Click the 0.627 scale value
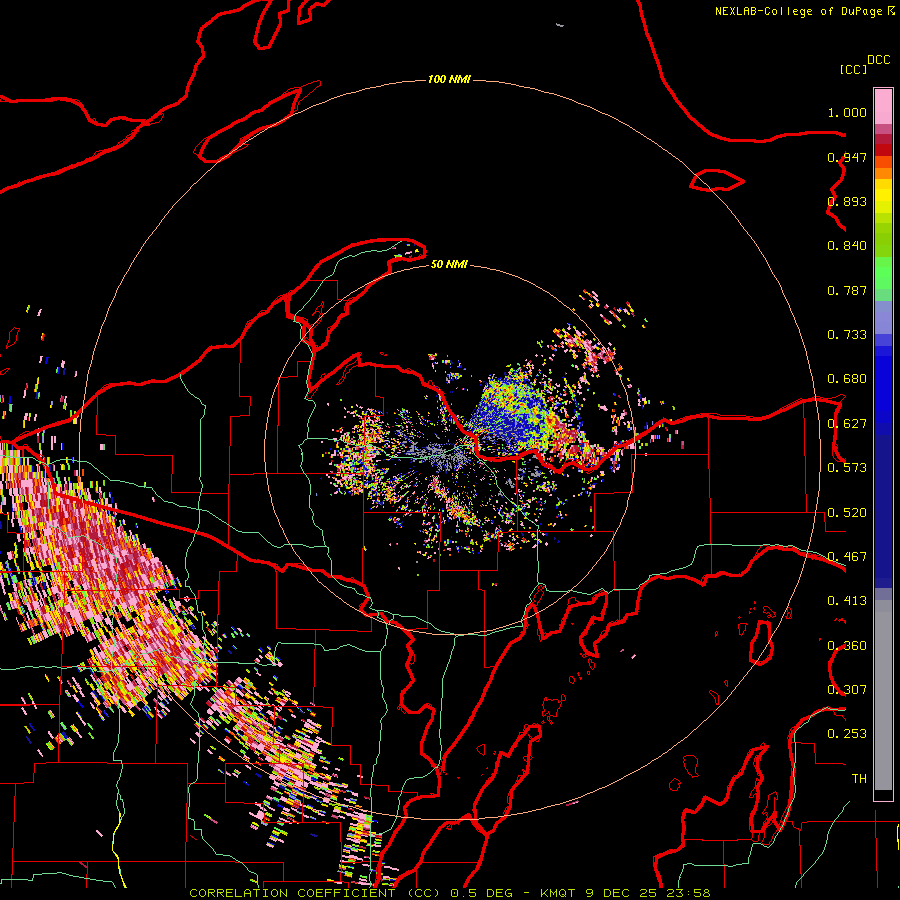This screenshot has height=900, width=900. [x=847, y=424]
